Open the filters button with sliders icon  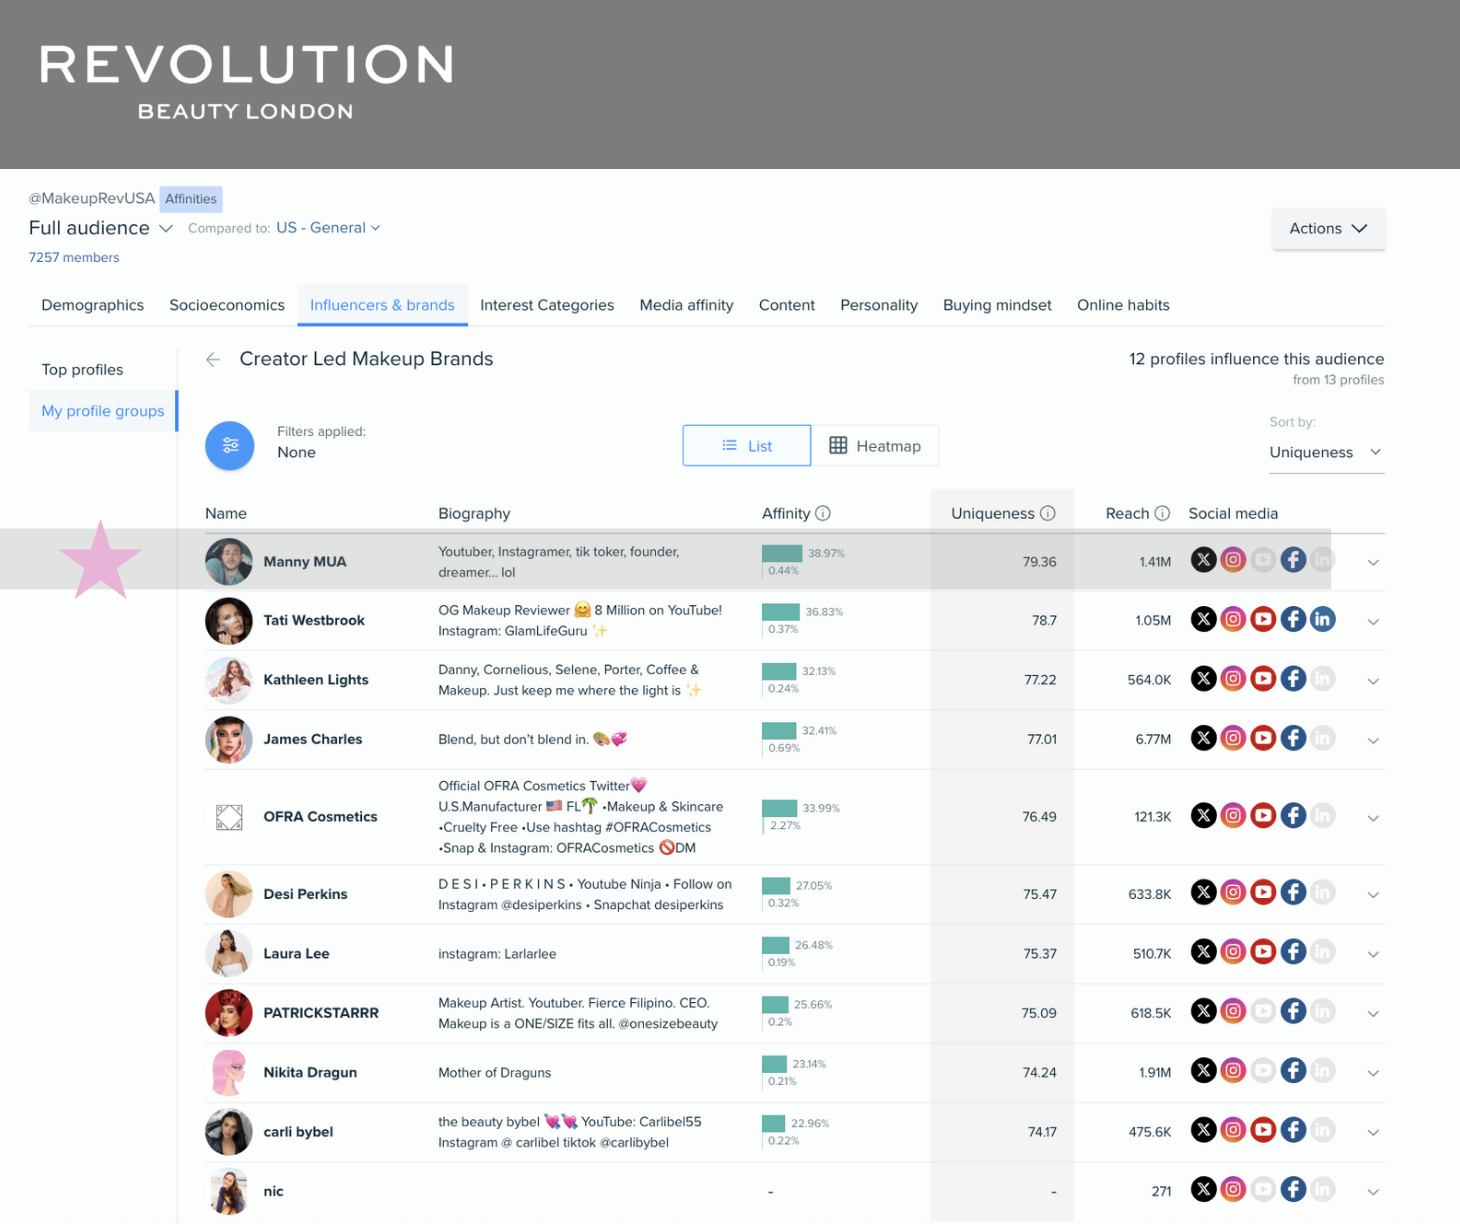(x=230, y=445)
